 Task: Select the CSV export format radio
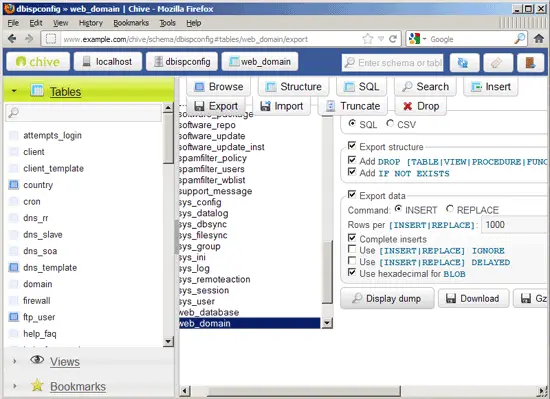(x=390, y=123)
